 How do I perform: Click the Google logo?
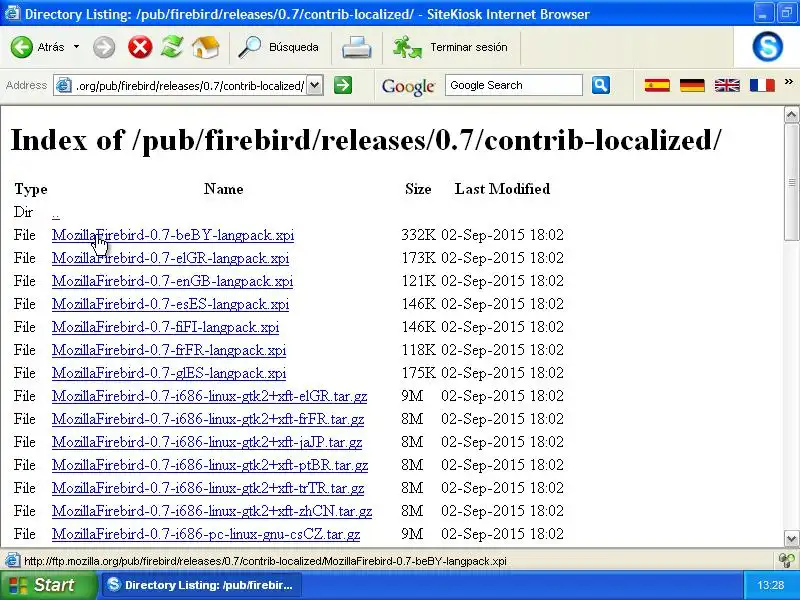pyautogui.click(x=408, y=86)
